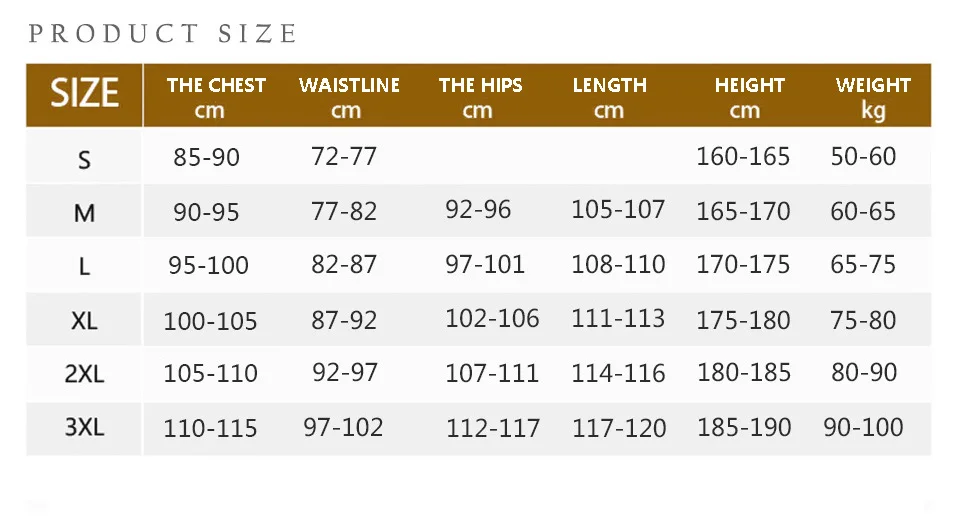Click the WAISTLINE cm column header
This screenshot has width=960, height=529.
349,97
